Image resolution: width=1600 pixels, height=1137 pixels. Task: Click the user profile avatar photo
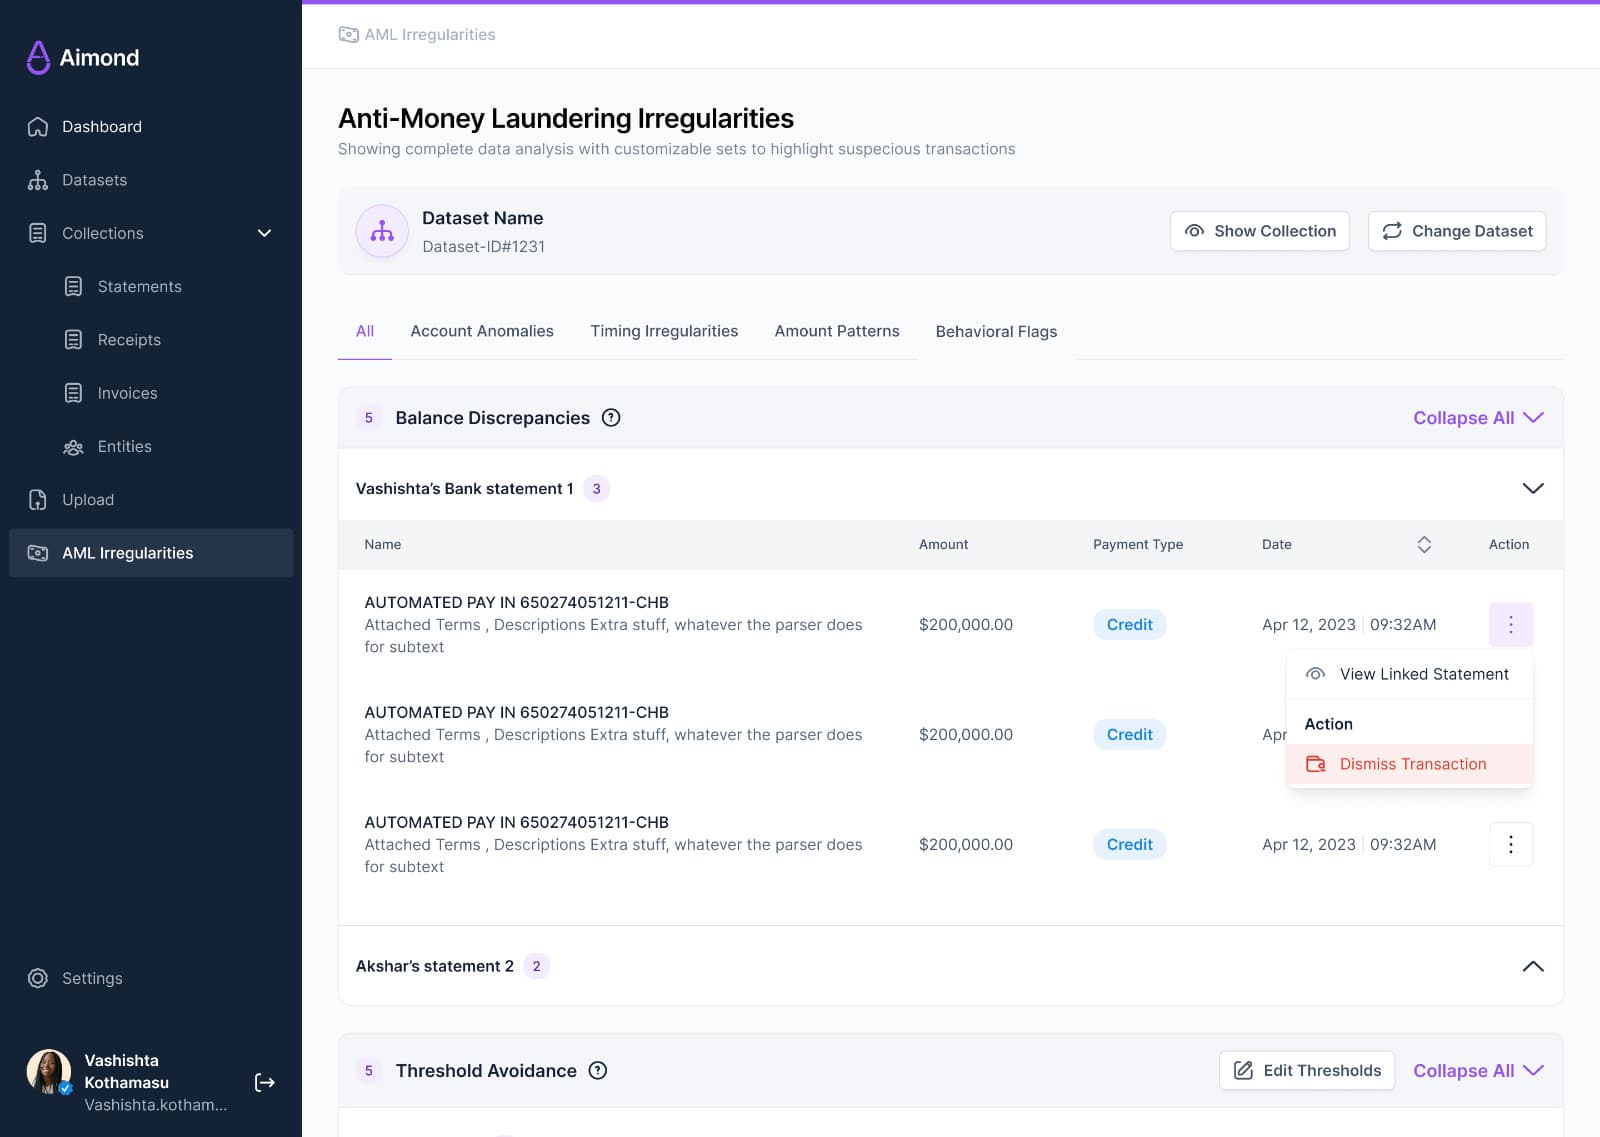point(48,1071)
